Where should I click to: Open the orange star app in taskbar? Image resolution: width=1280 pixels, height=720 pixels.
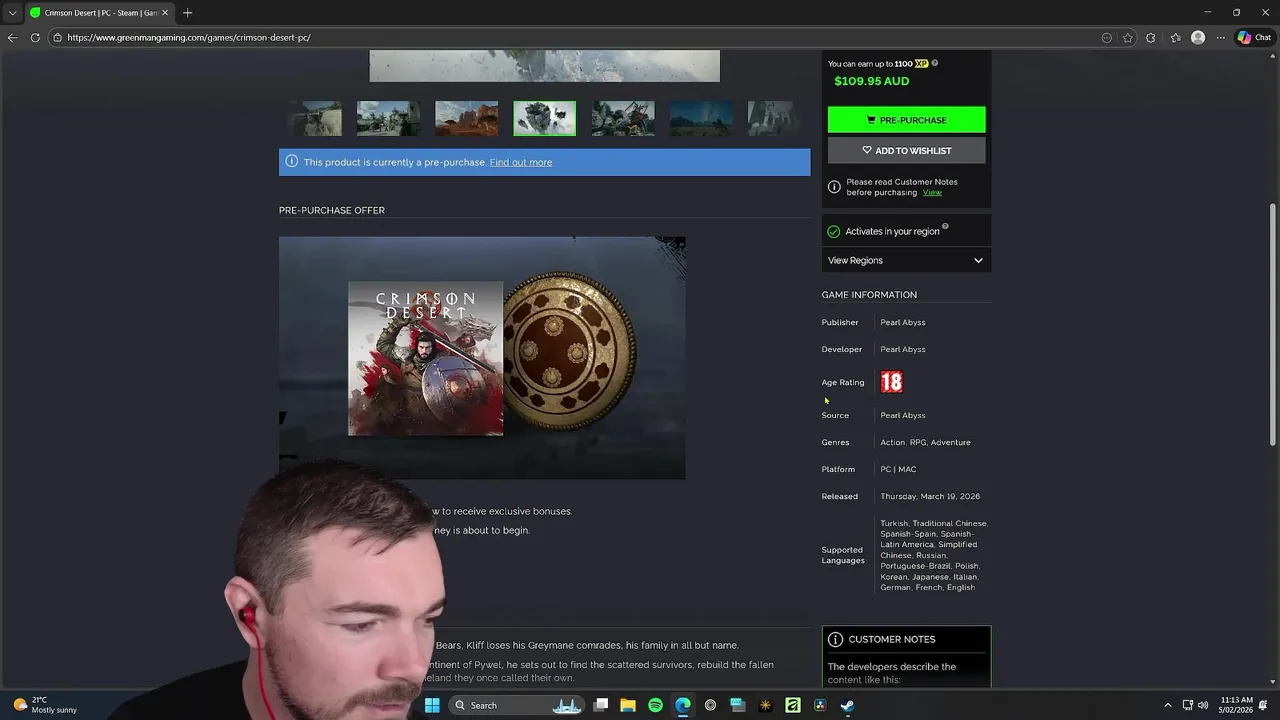click(765, 705)
